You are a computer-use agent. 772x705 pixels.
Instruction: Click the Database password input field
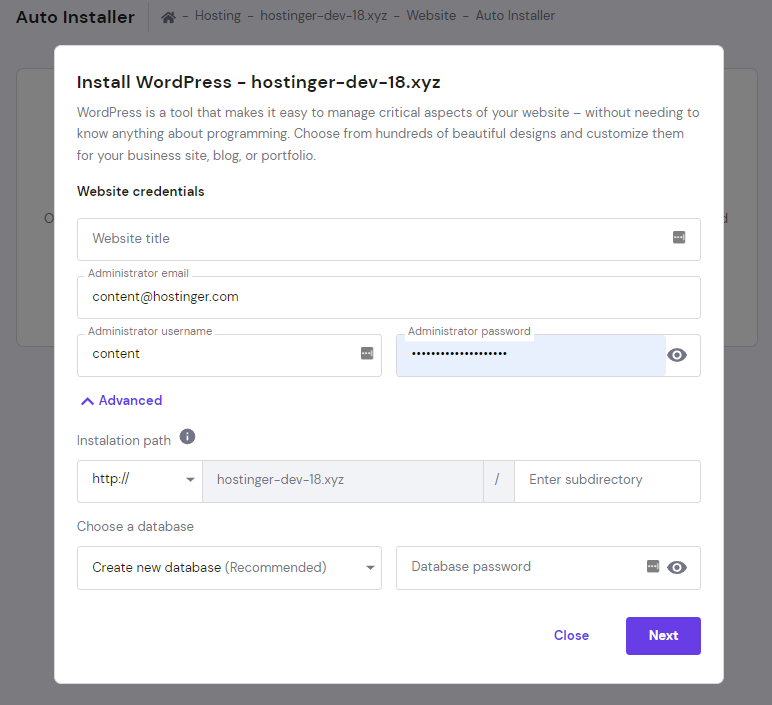tap(520, 567)
